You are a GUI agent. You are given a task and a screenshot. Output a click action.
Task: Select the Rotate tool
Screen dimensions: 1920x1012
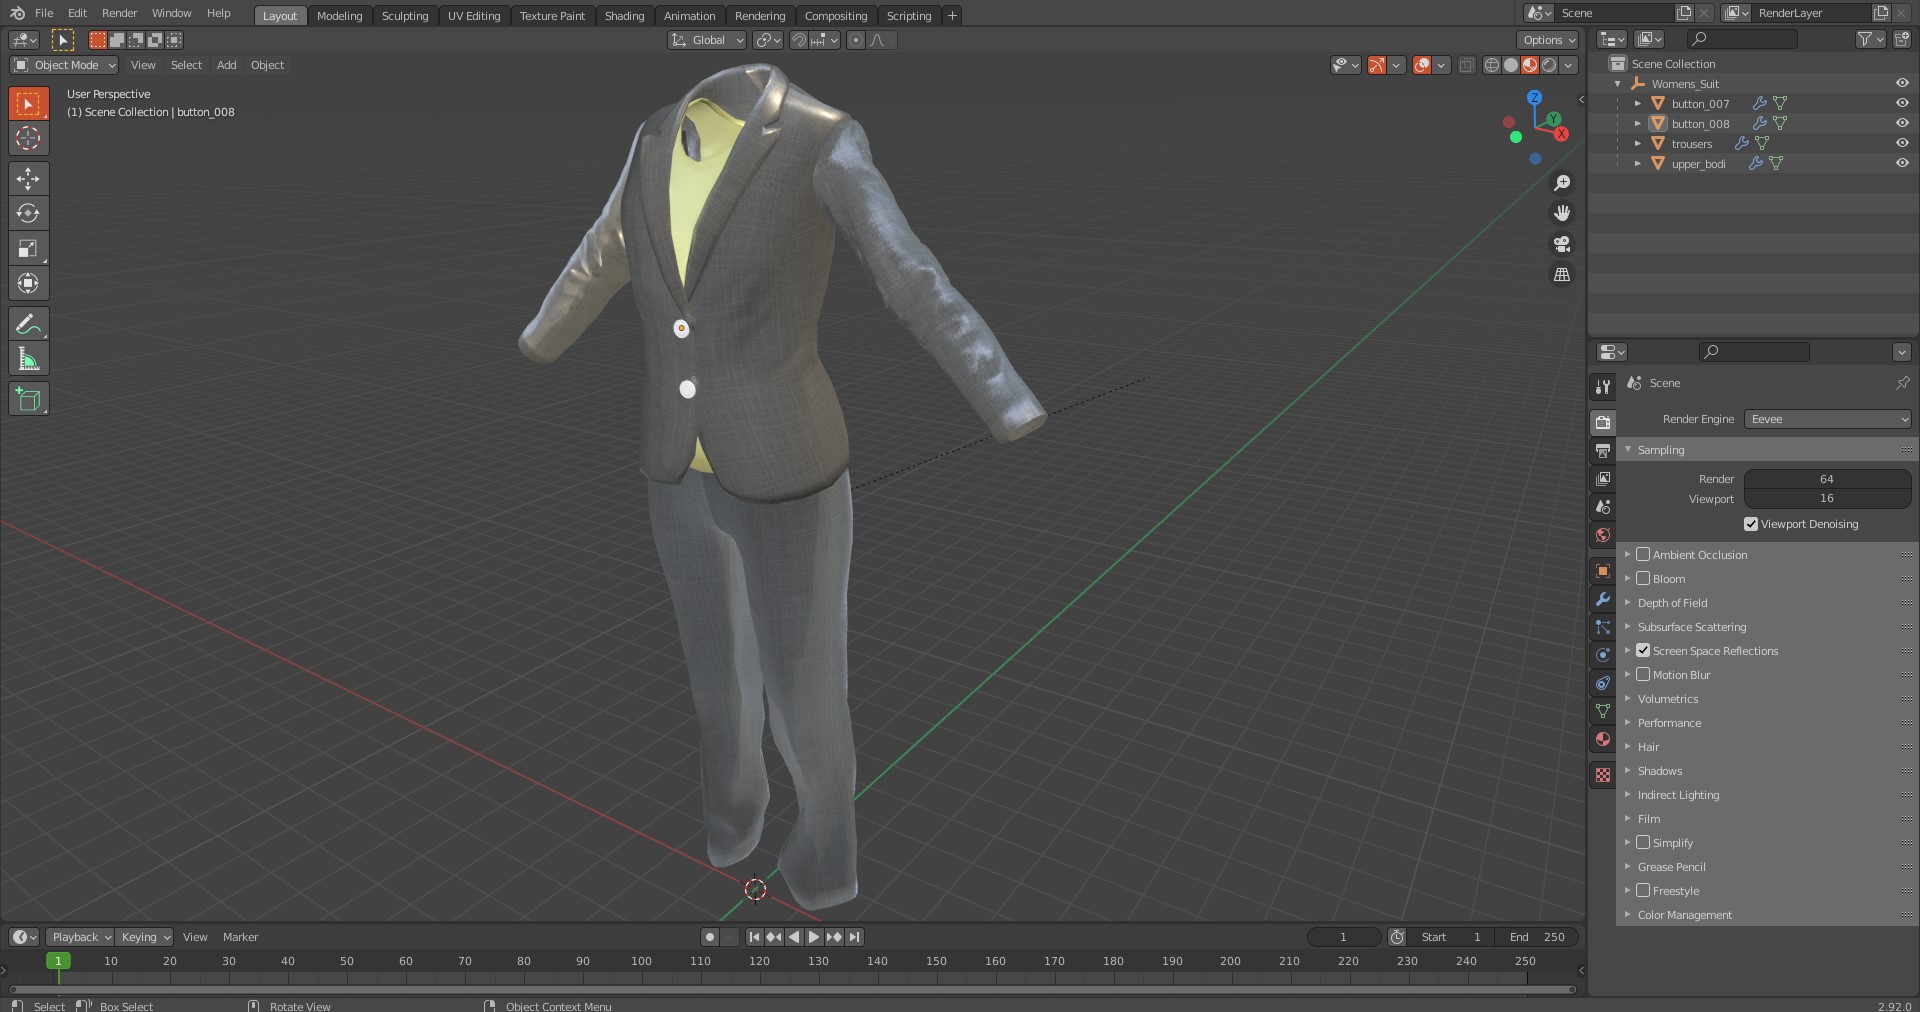click(28, 213)
